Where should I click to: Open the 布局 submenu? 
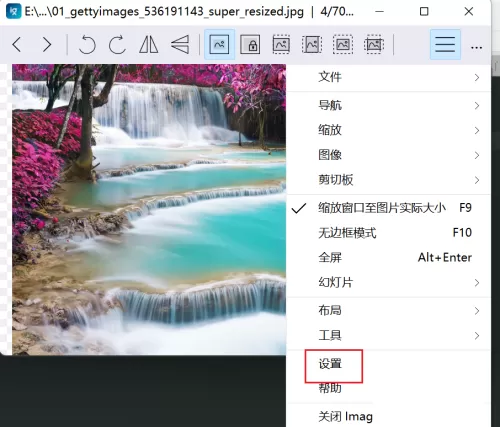(388, 311)
